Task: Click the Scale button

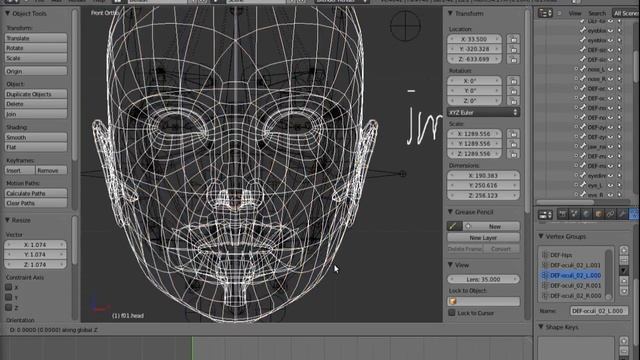Action: [x=36, y=58]
